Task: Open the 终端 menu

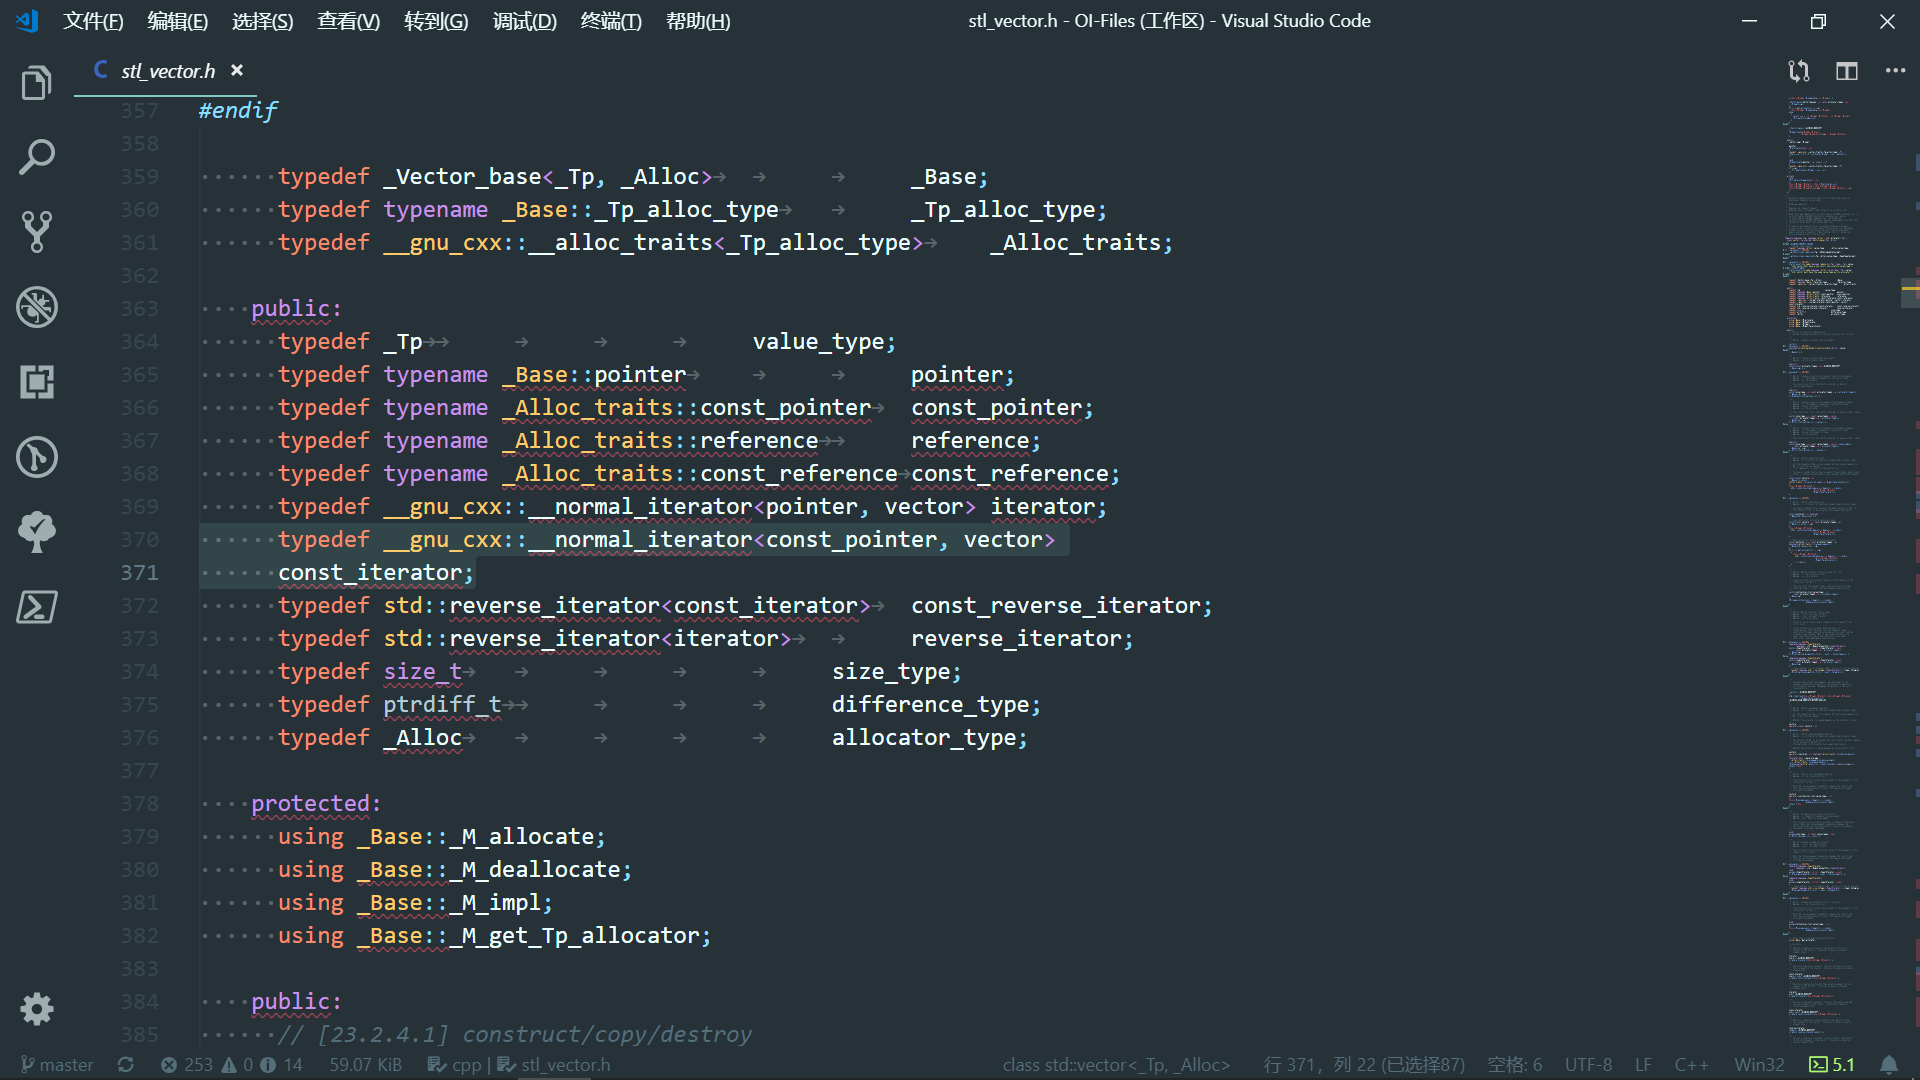Action: pyautogui.click(x=610, y=21)
